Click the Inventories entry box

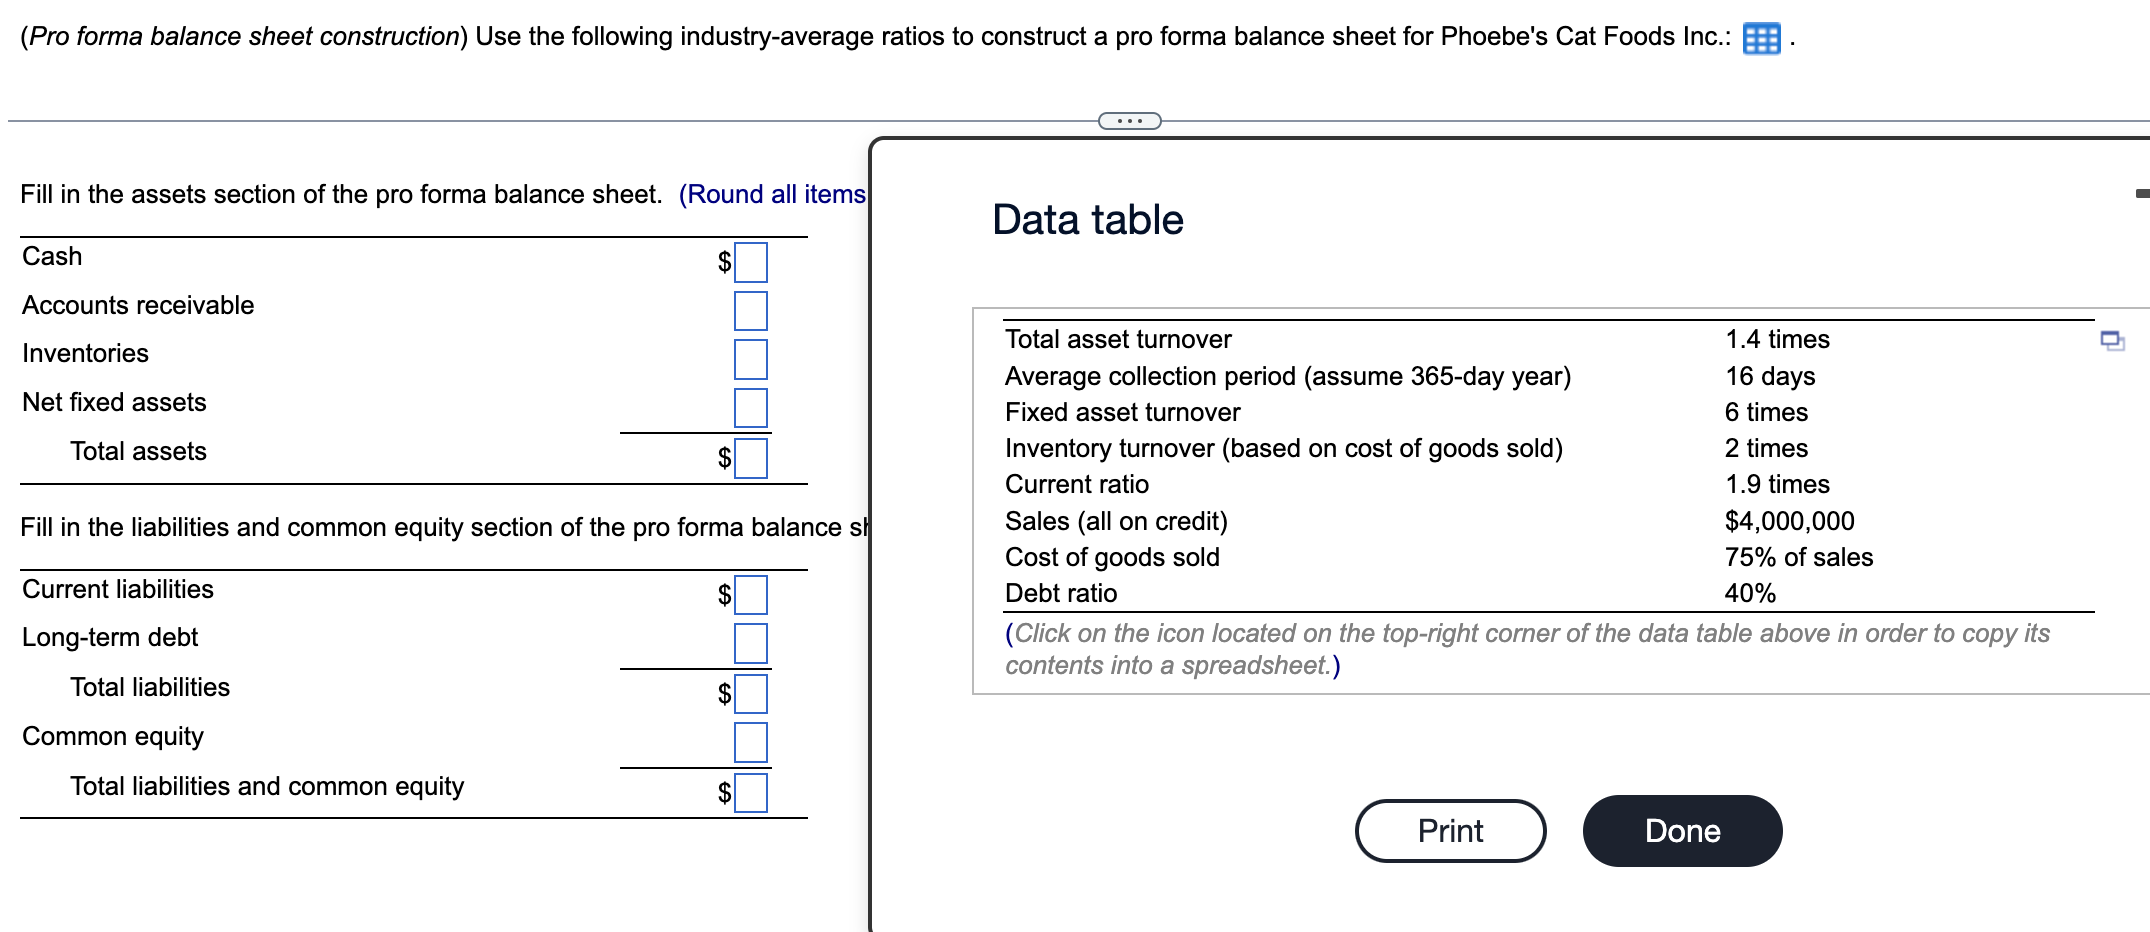750,359
